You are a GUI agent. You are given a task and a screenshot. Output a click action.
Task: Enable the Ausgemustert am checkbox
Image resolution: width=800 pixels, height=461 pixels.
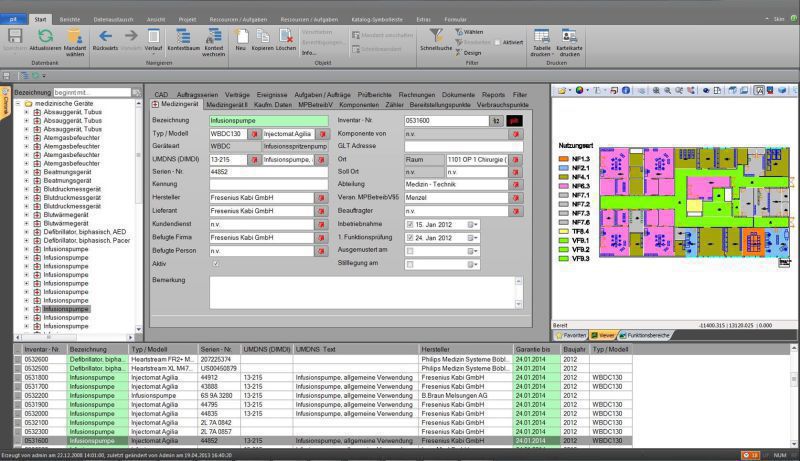(410, 251)
